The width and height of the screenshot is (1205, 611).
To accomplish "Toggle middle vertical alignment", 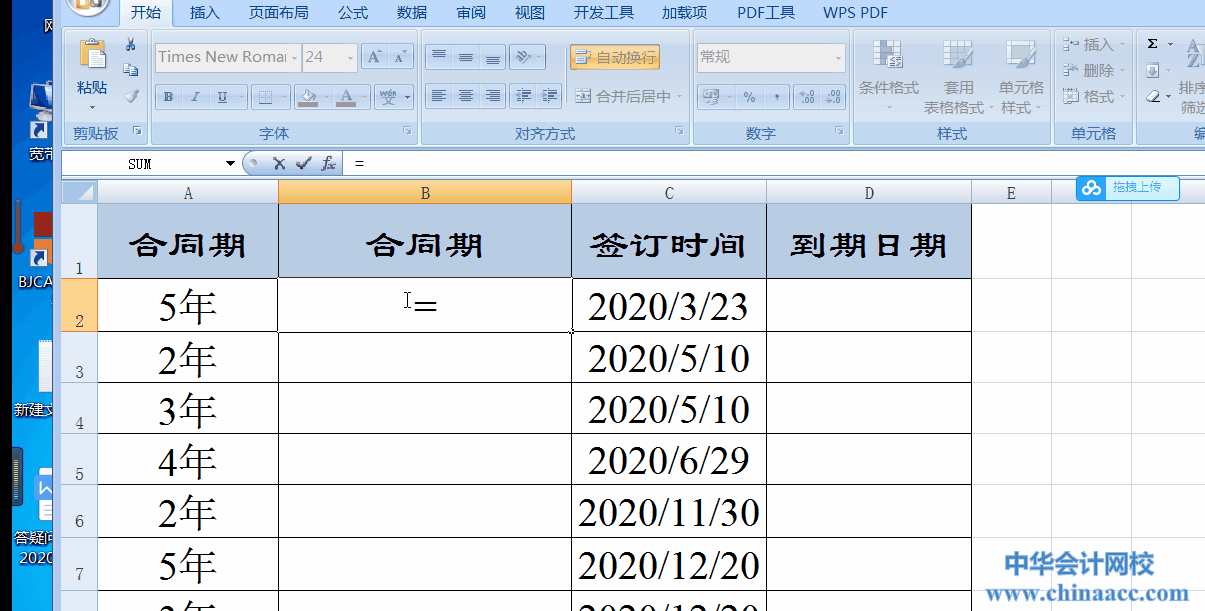I will click(465, 58).
